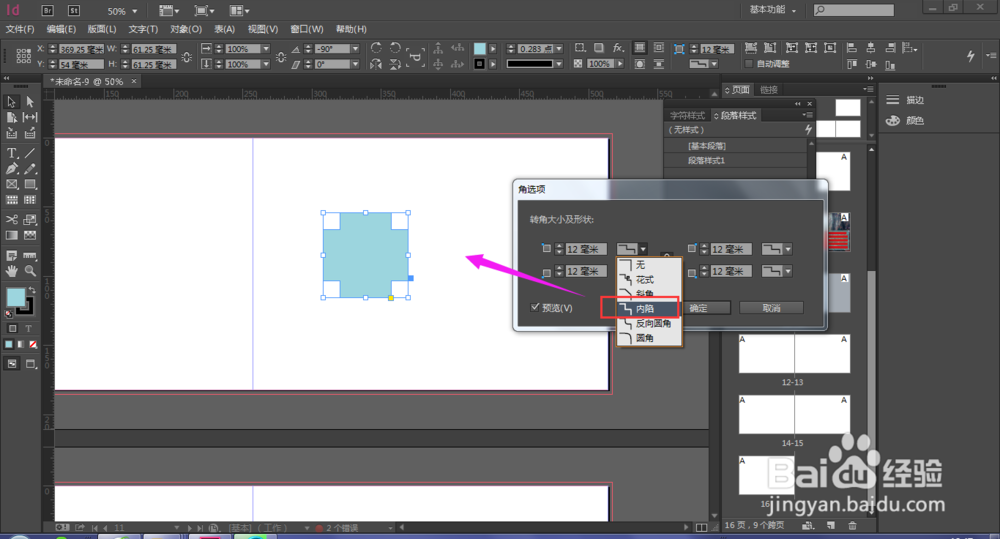The height and width of the screenshot is (539, 1000).
Task: Open the Stroke (描边) panel
Action: pyautogui.click(x=906, y=100)
